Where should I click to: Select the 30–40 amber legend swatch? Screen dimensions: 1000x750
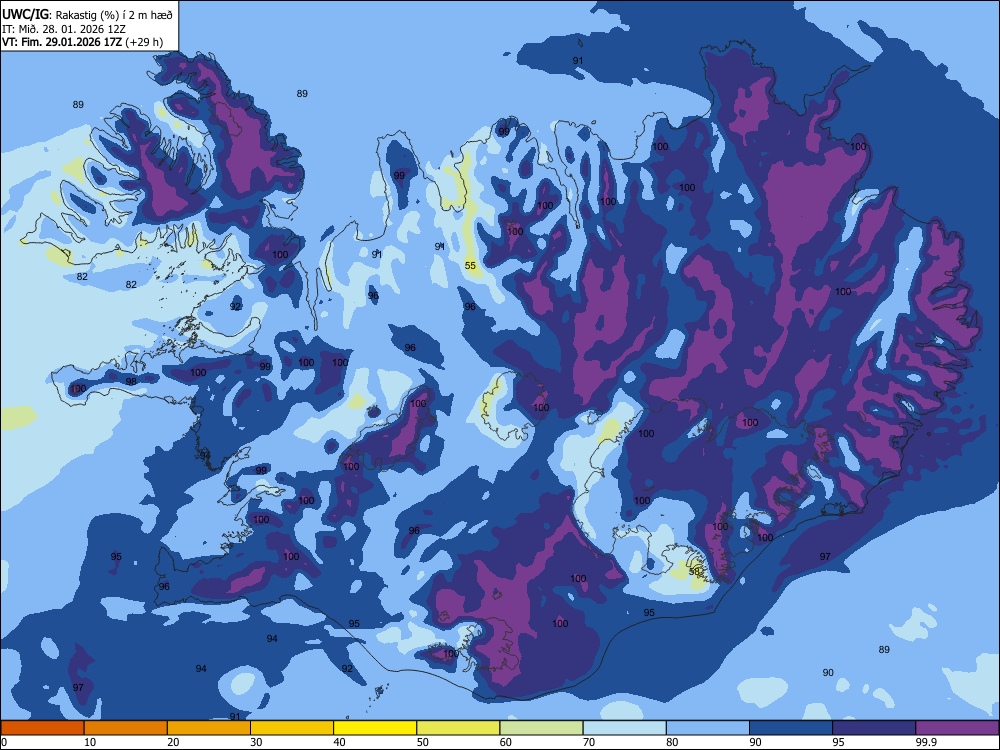click(292, 728)
